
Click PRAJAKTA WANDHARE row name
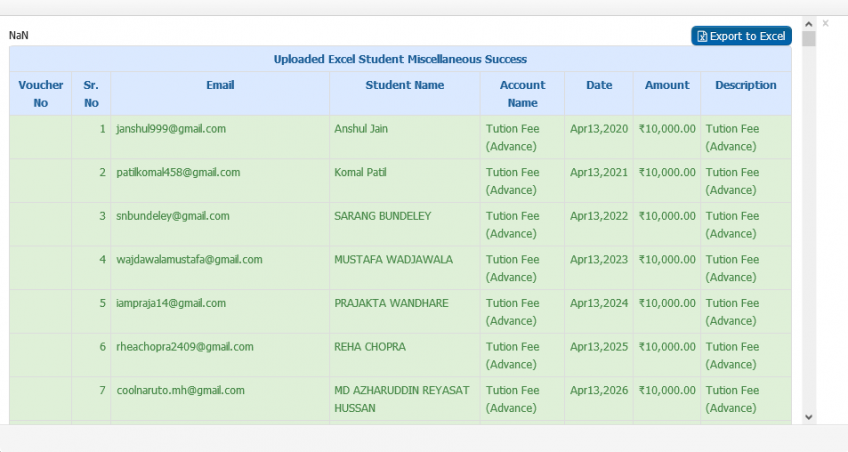[391, 303]
